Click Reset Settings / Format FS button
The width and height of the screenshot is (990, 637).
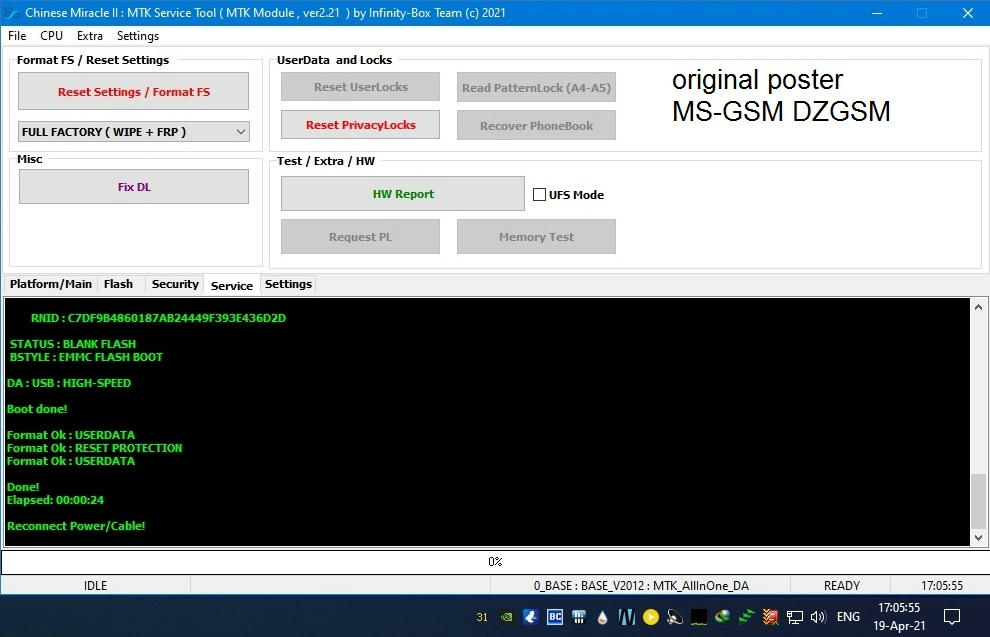[x=133, y=92]
